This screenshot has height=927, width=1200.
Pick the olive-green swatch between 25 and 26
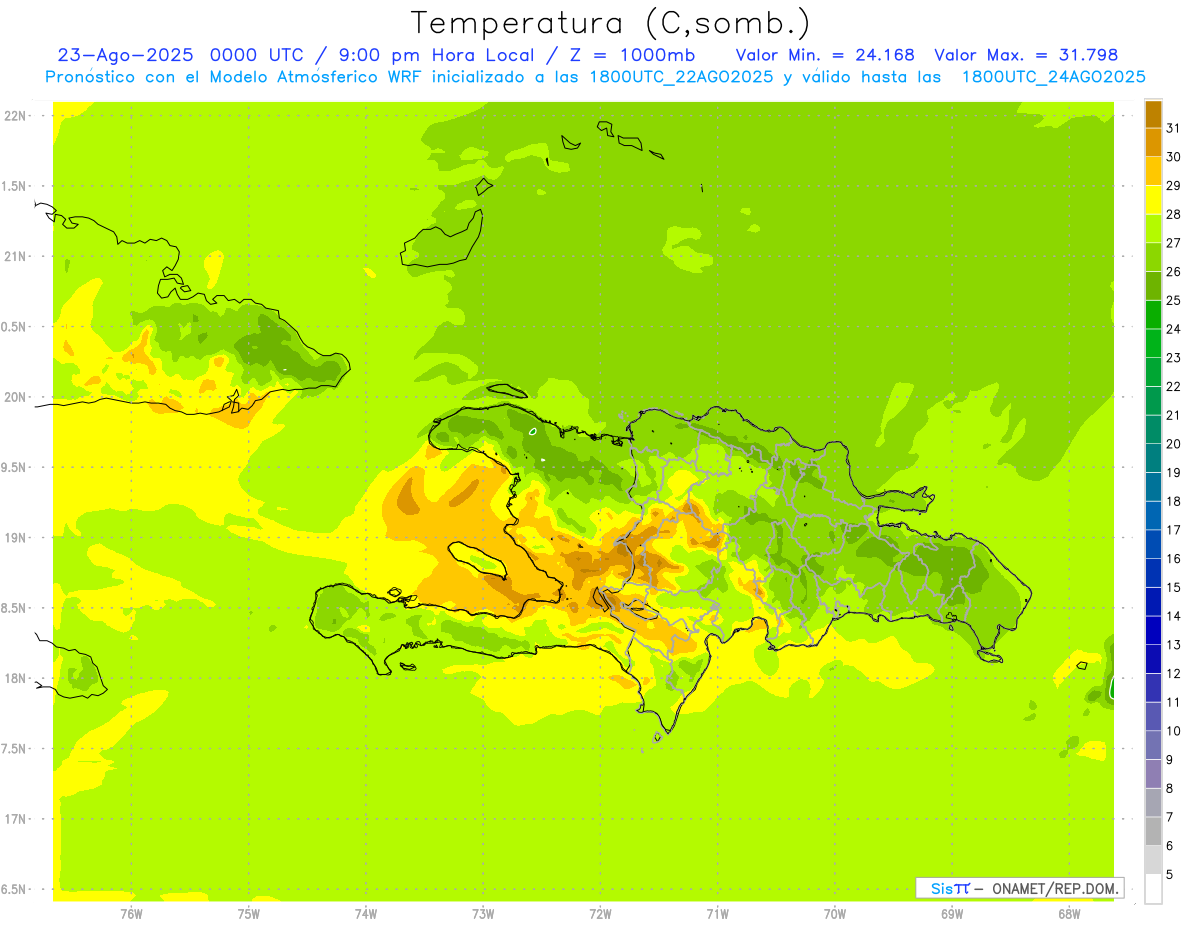1153,286
